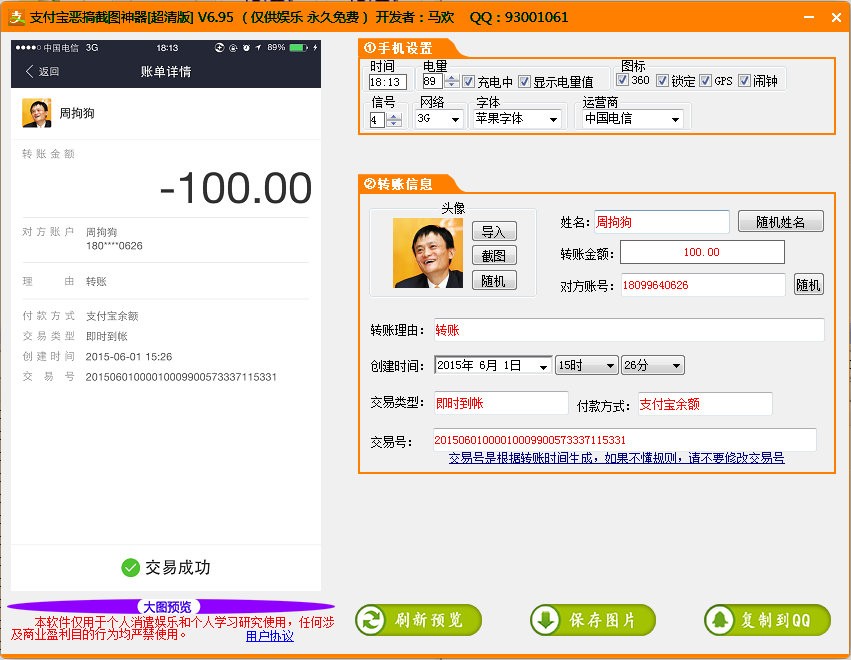Screen dimensions: 851x660
Task: Toggle the 显示电量值 checkbox
Action: tap(524, 82)
